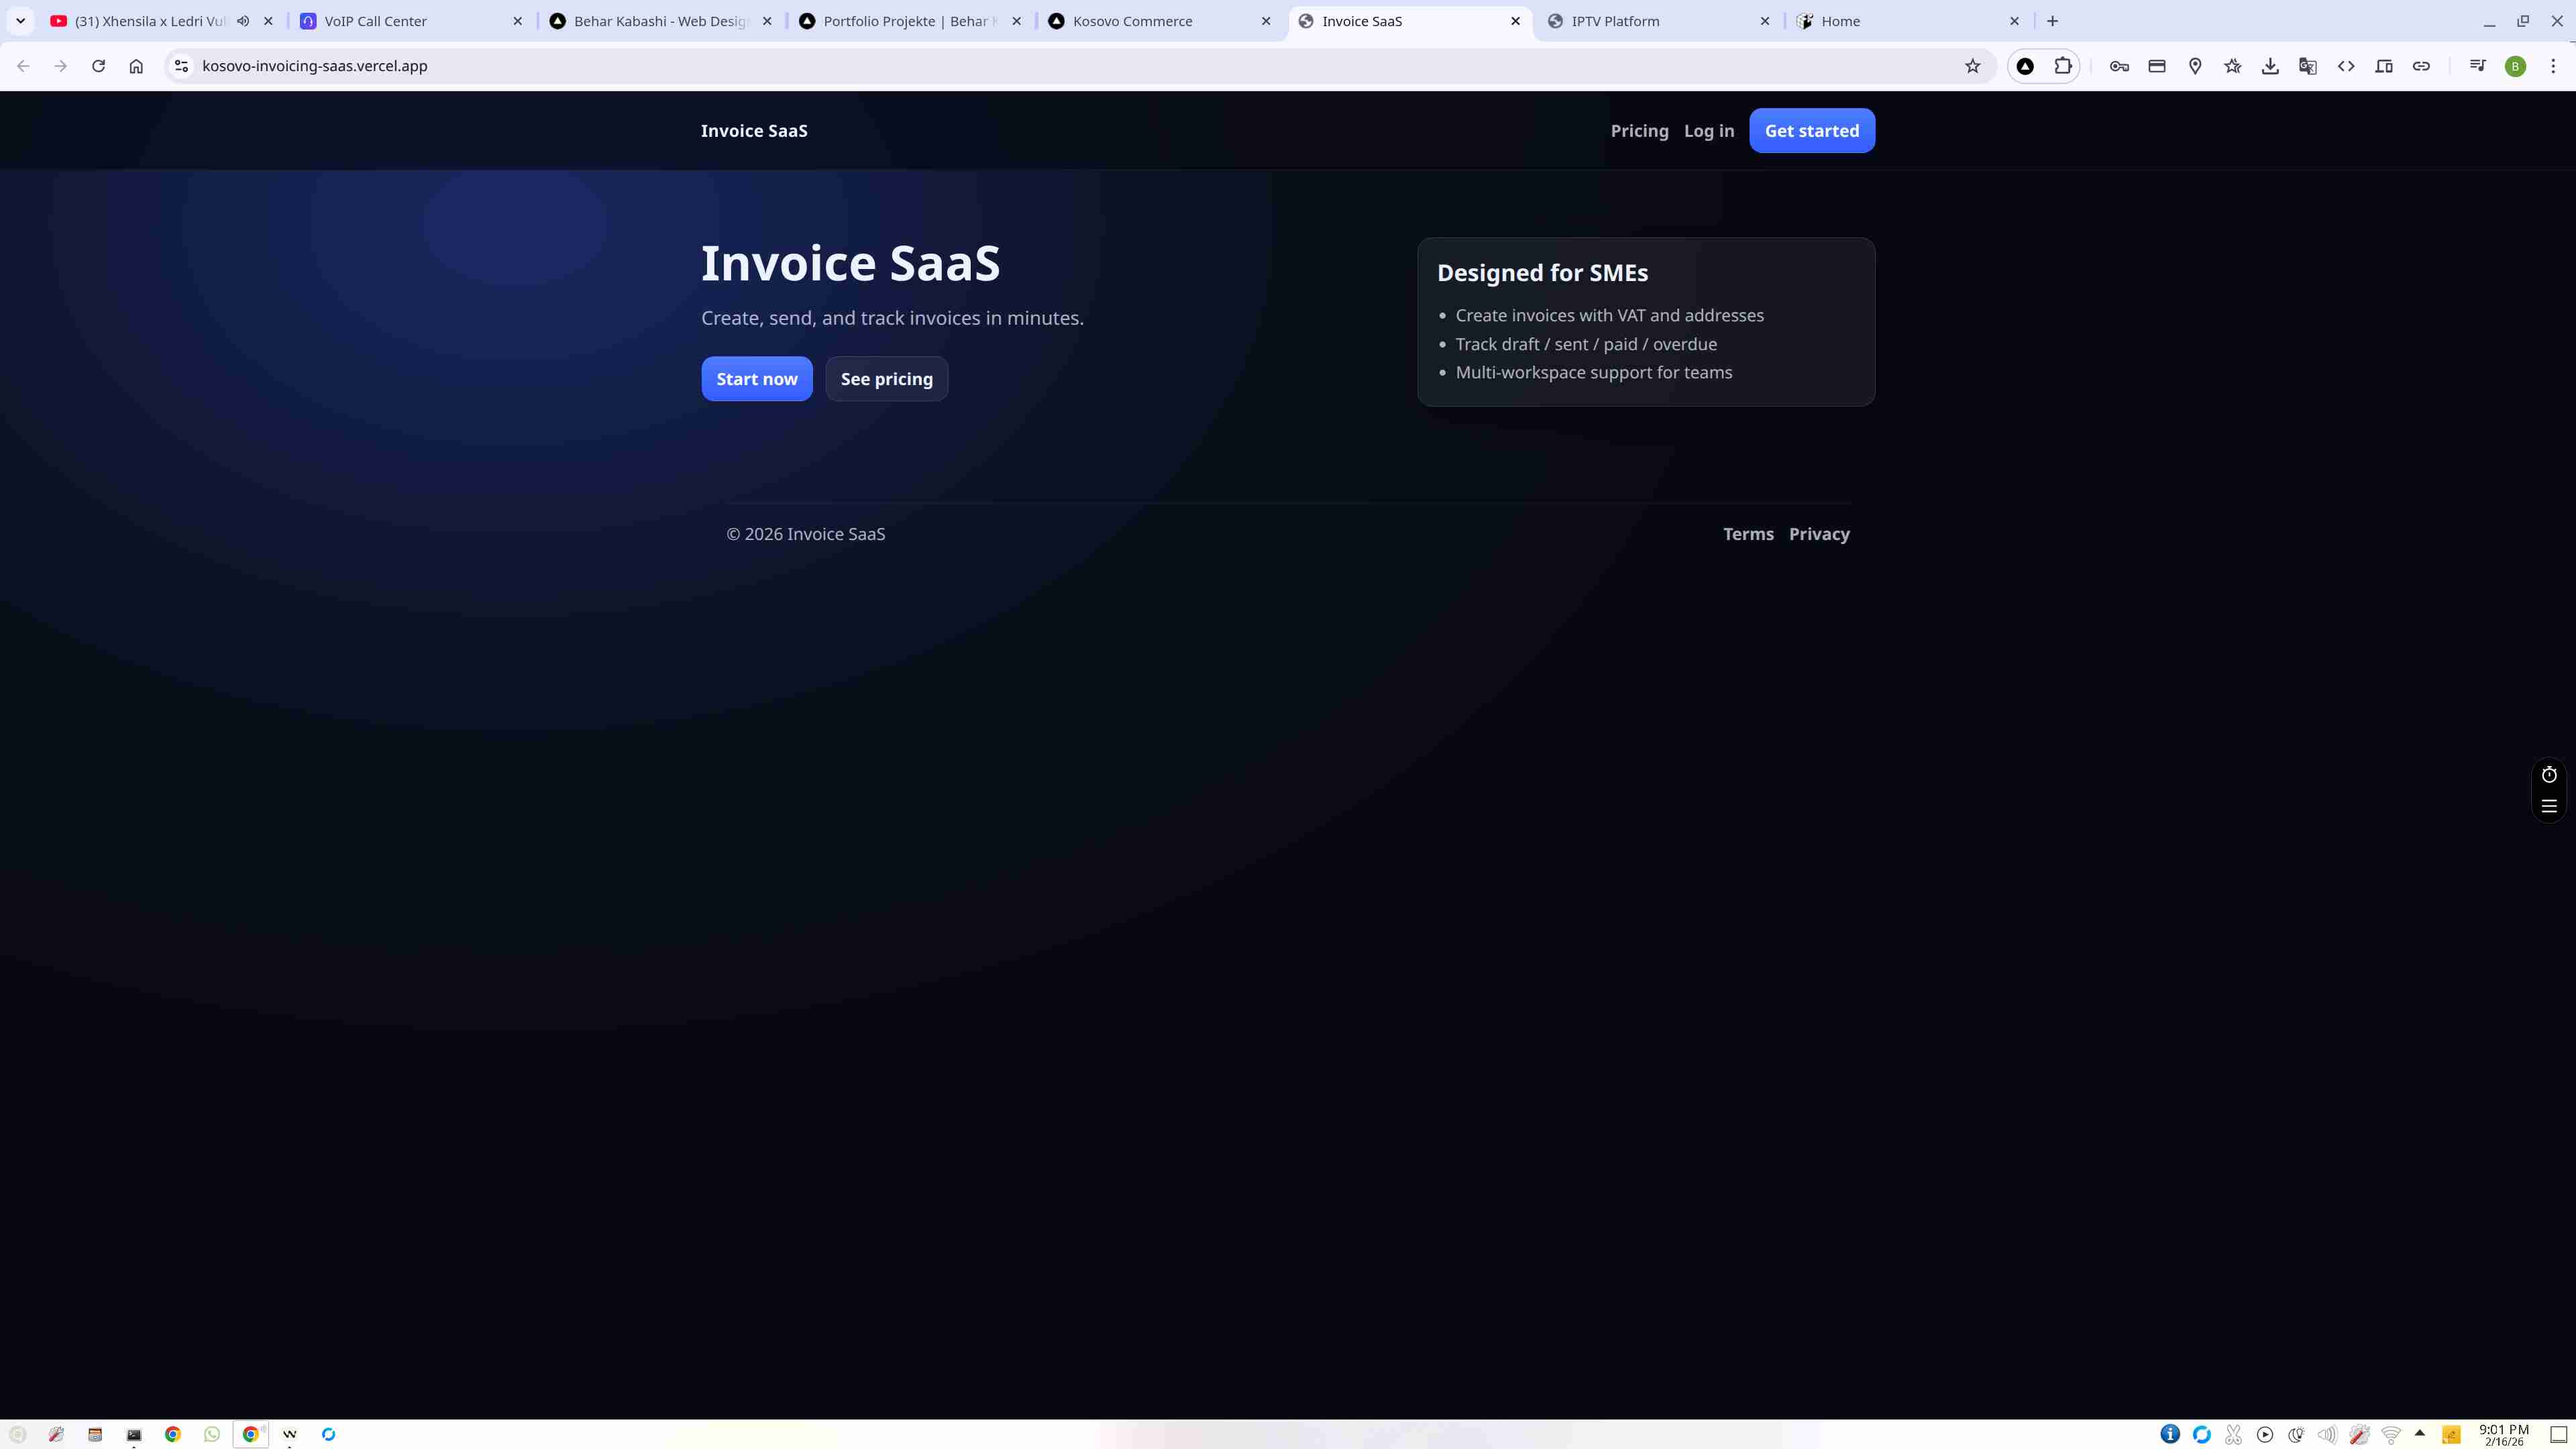Open the volume speaker tray icon
The image size is (2576, 1449).
point(2327,1434)
